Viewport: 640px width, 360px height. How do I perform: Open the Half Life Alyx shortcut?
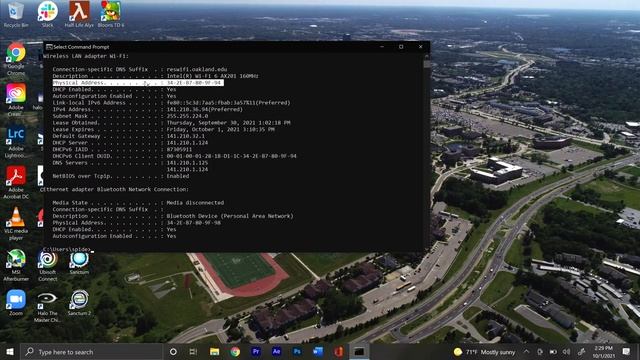click(79, 14)
